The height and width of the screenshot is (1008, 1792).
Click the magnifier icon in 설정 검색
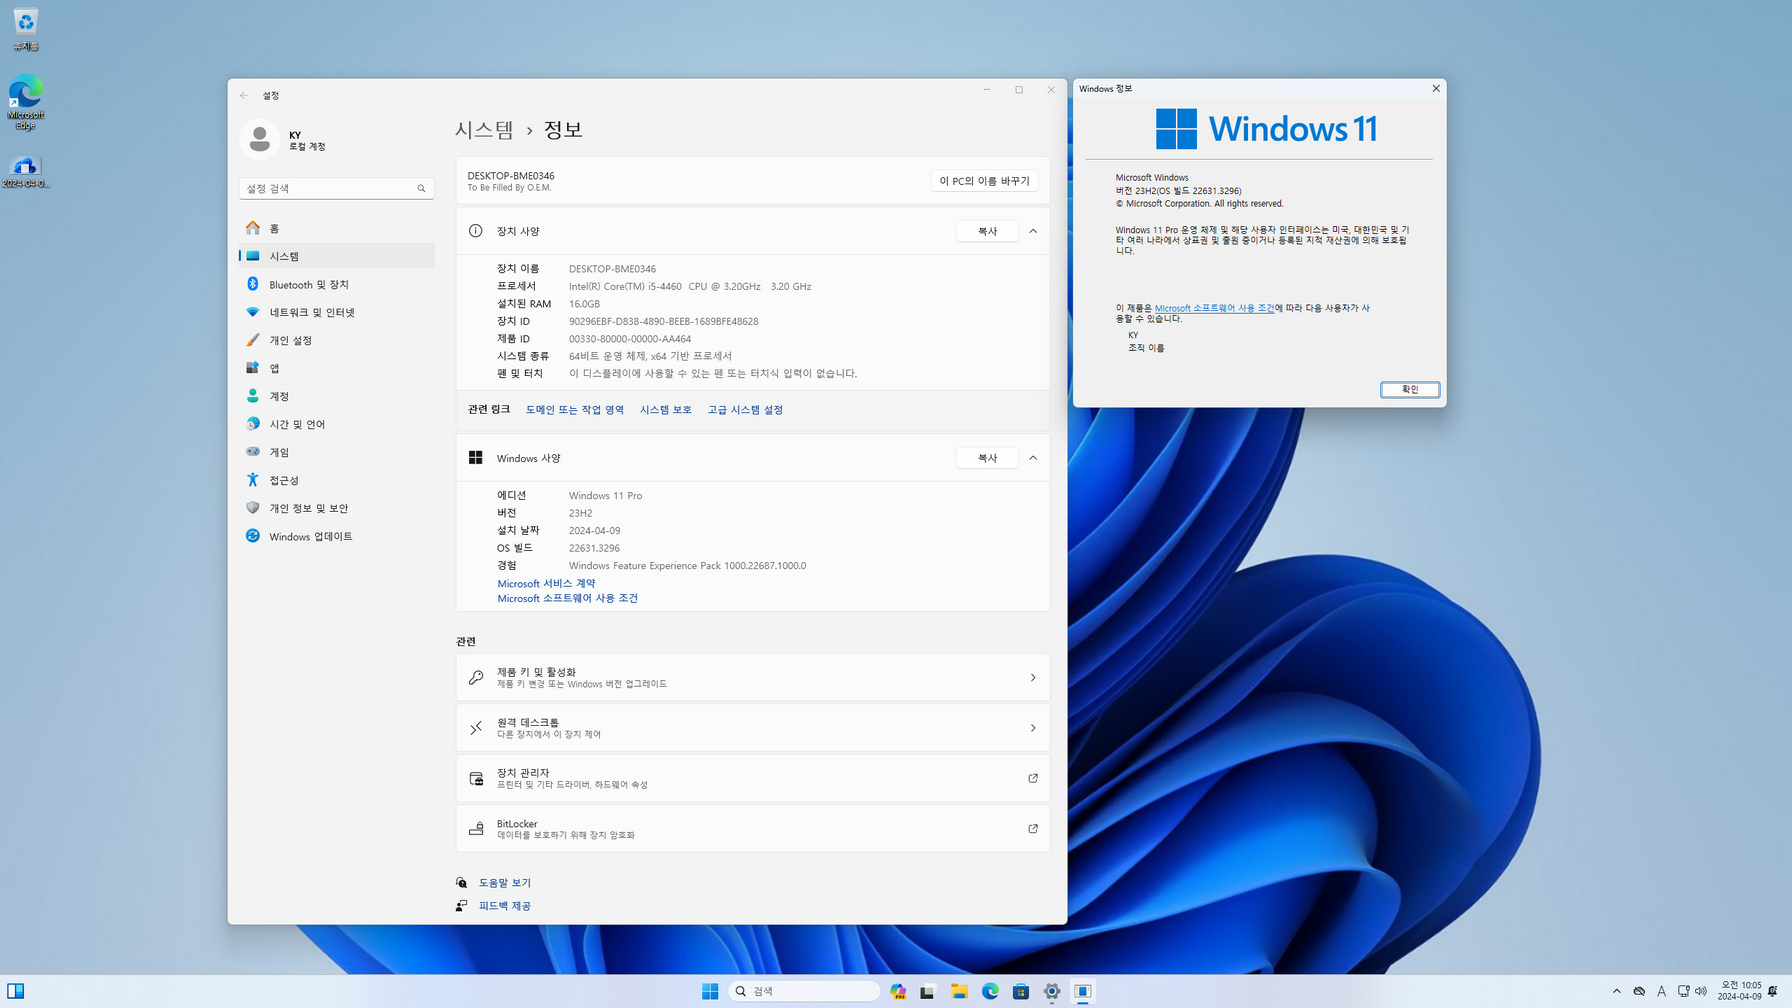[x=421, y=188]
